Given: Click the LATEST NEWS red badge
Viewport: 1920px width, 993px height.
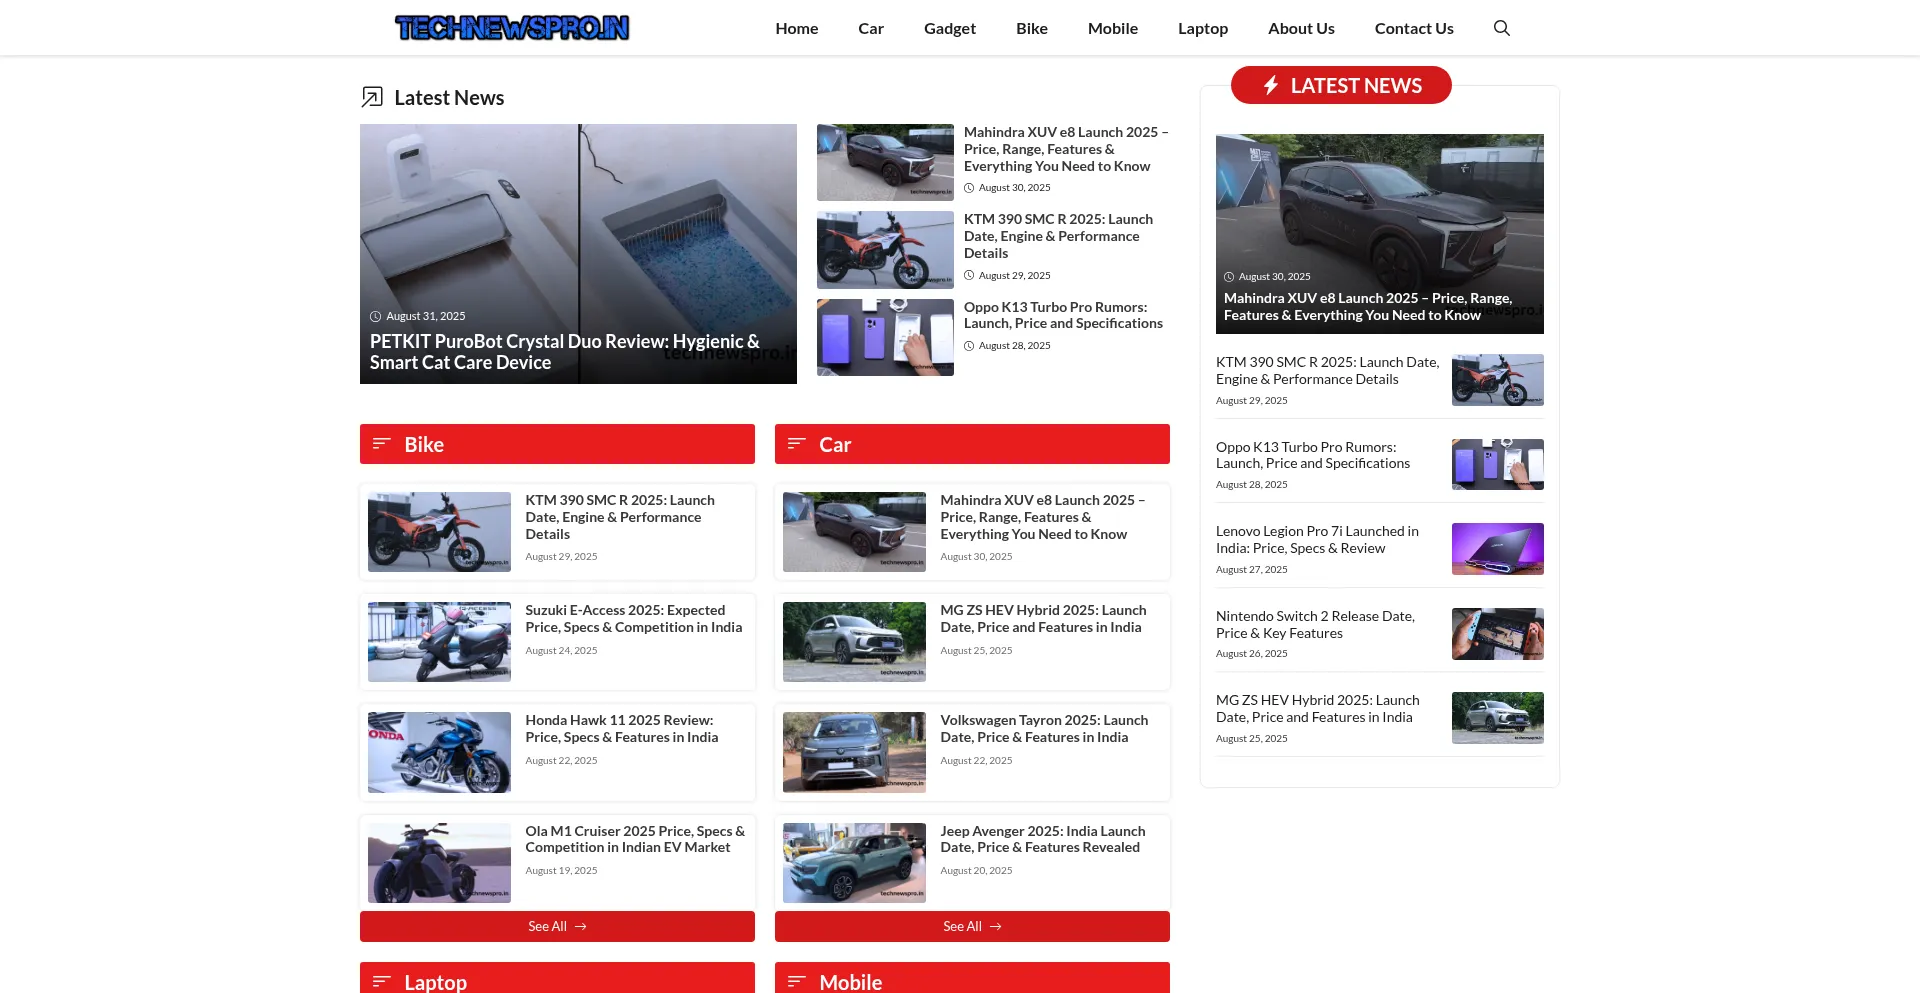Looking at the screenshot, I should (x=1341, y=85).
